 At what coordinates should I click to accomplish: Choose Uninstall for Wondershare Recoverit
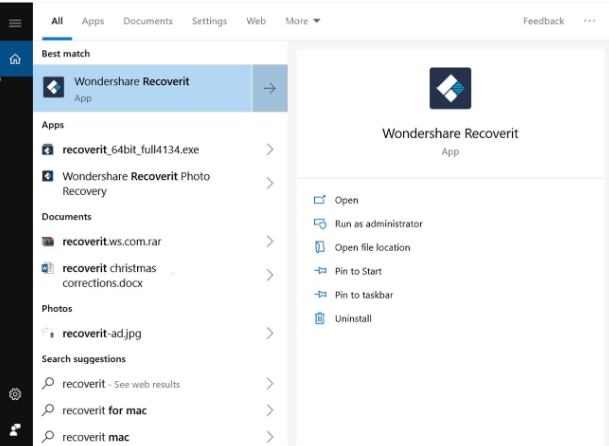353,319
